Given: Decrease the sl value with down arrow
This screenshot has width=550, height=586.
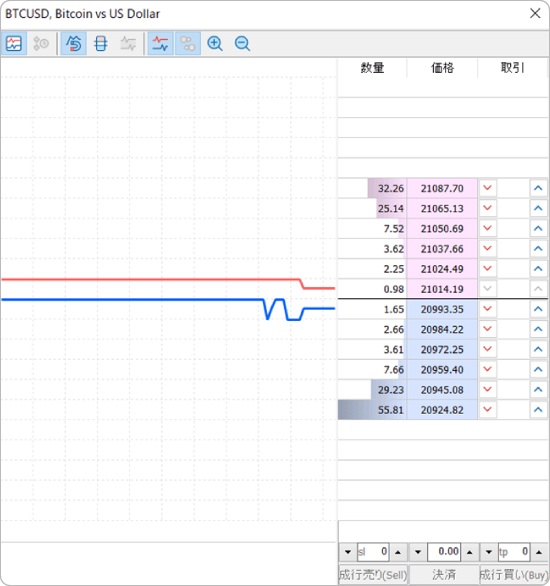Looking at the screenshot, I should click(x=348, y=552).
